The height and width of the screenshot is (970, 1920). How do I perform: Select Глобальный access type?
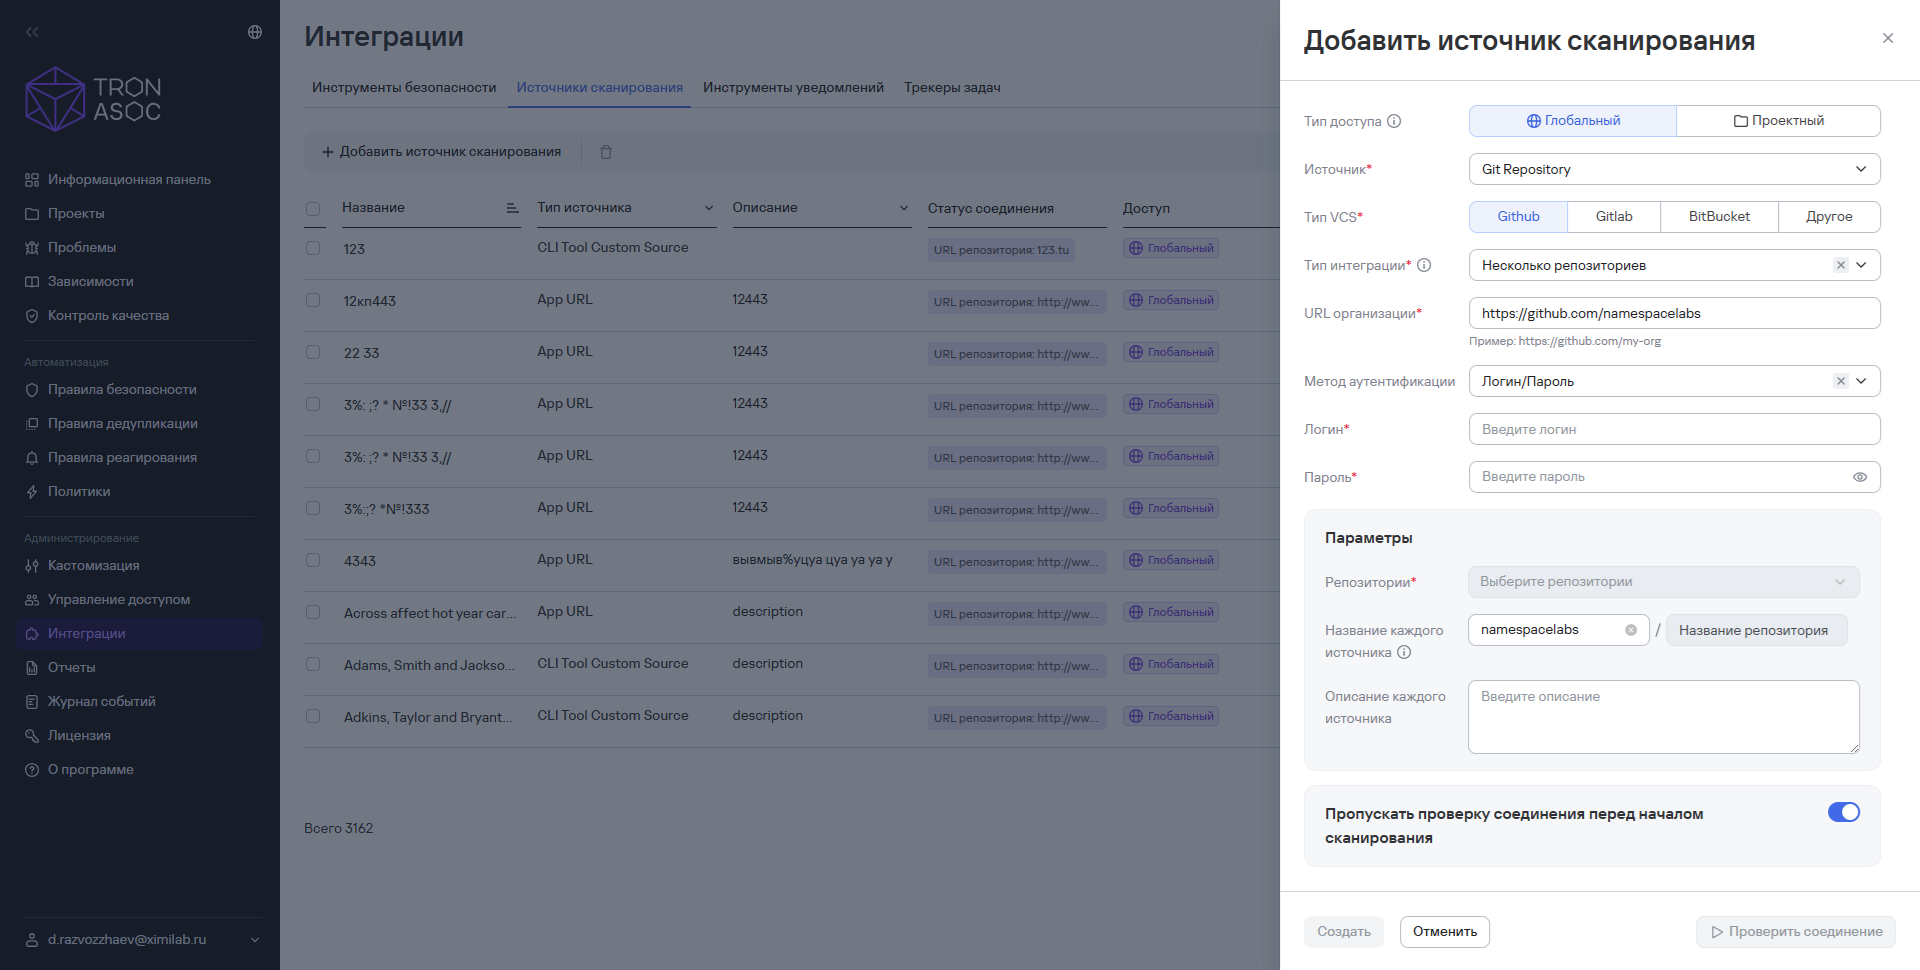(x=1573, y=121)
